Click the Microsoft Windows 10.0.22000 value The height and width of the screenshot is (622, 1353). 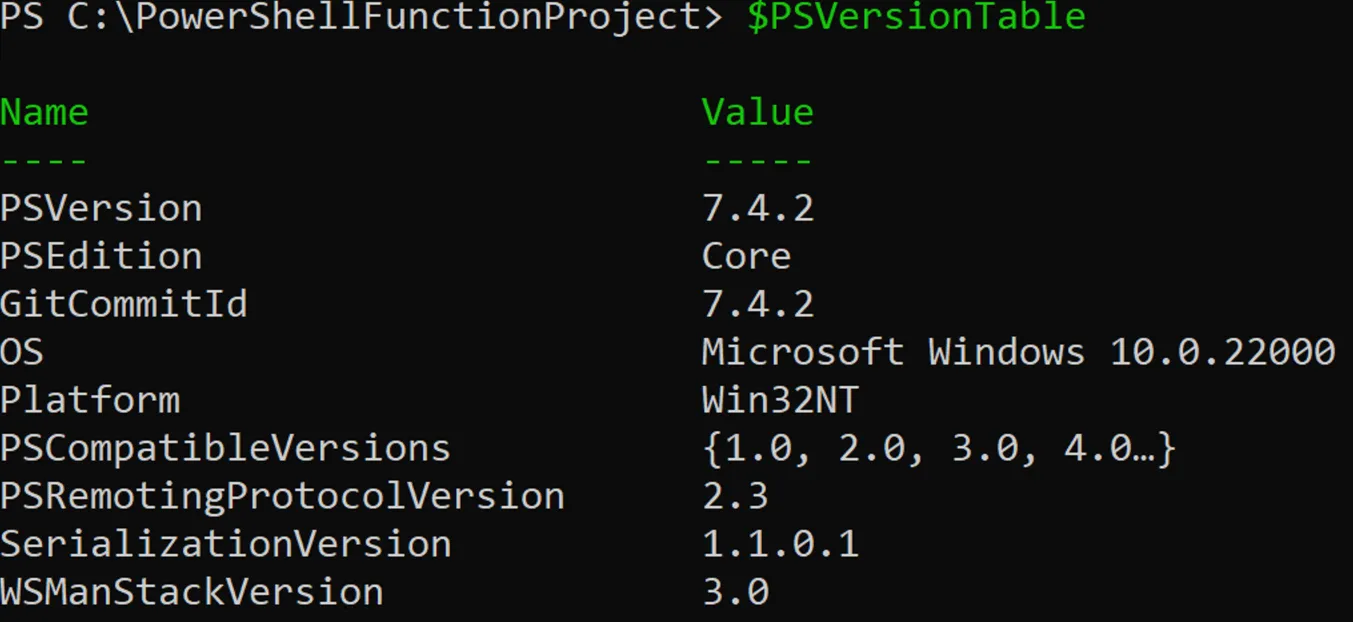click(x=1019, y=352)
